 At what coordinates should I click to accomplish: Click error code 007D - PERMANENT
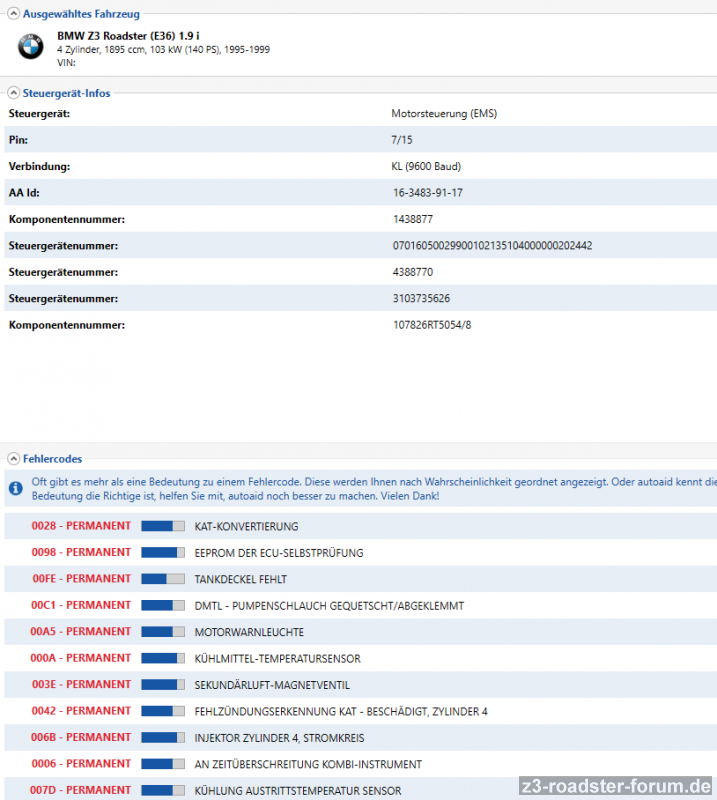(81, 790)
